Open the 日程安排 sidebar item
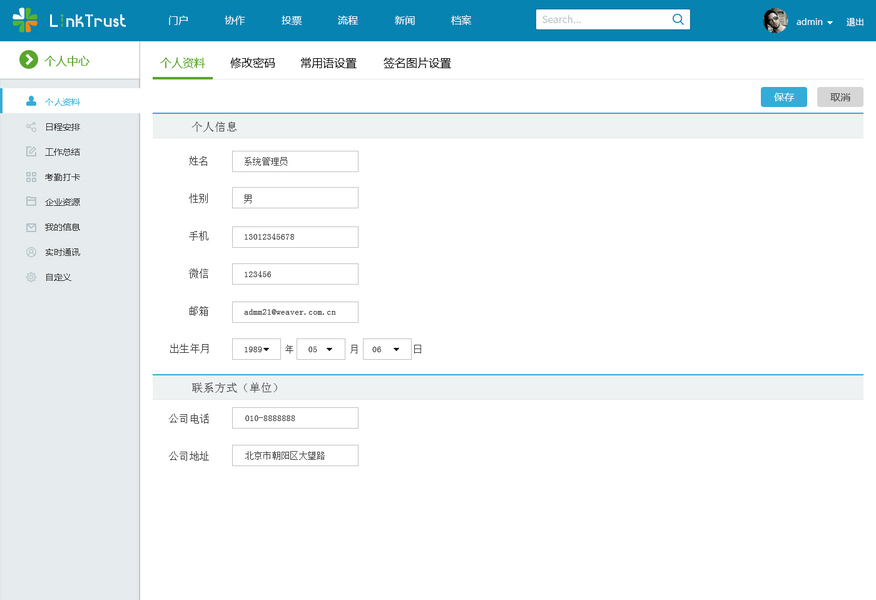The image size is (876, 600). pos(70,127)
